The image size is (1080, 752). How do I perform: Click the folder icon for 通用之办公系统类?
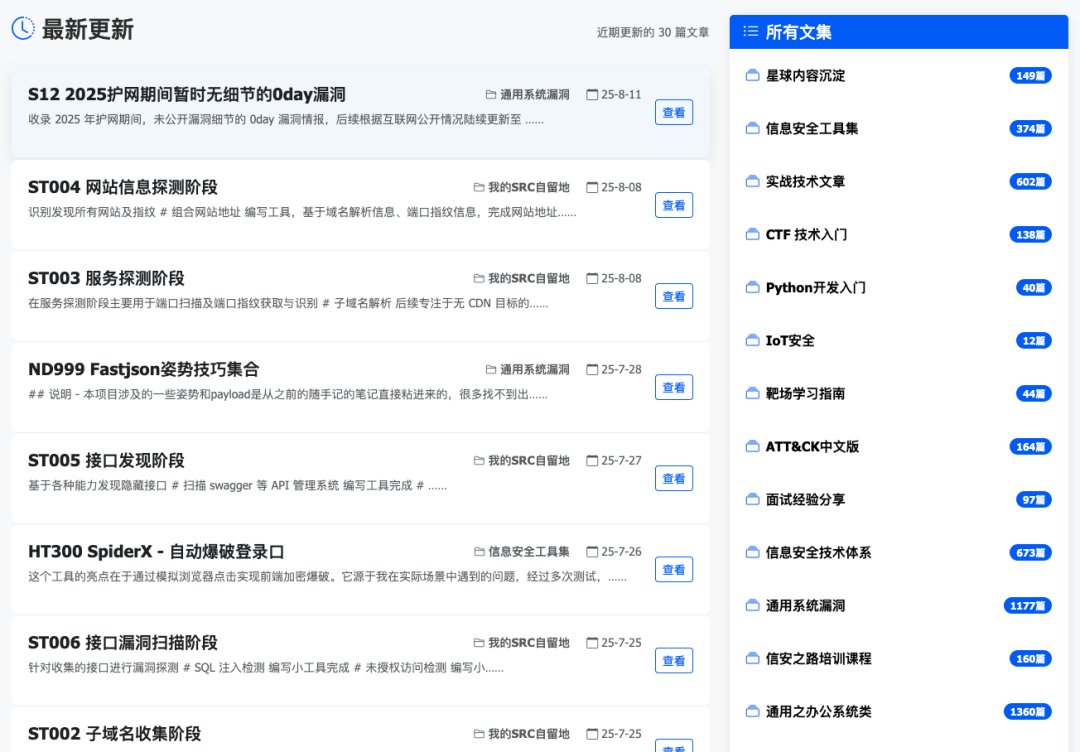753,711
